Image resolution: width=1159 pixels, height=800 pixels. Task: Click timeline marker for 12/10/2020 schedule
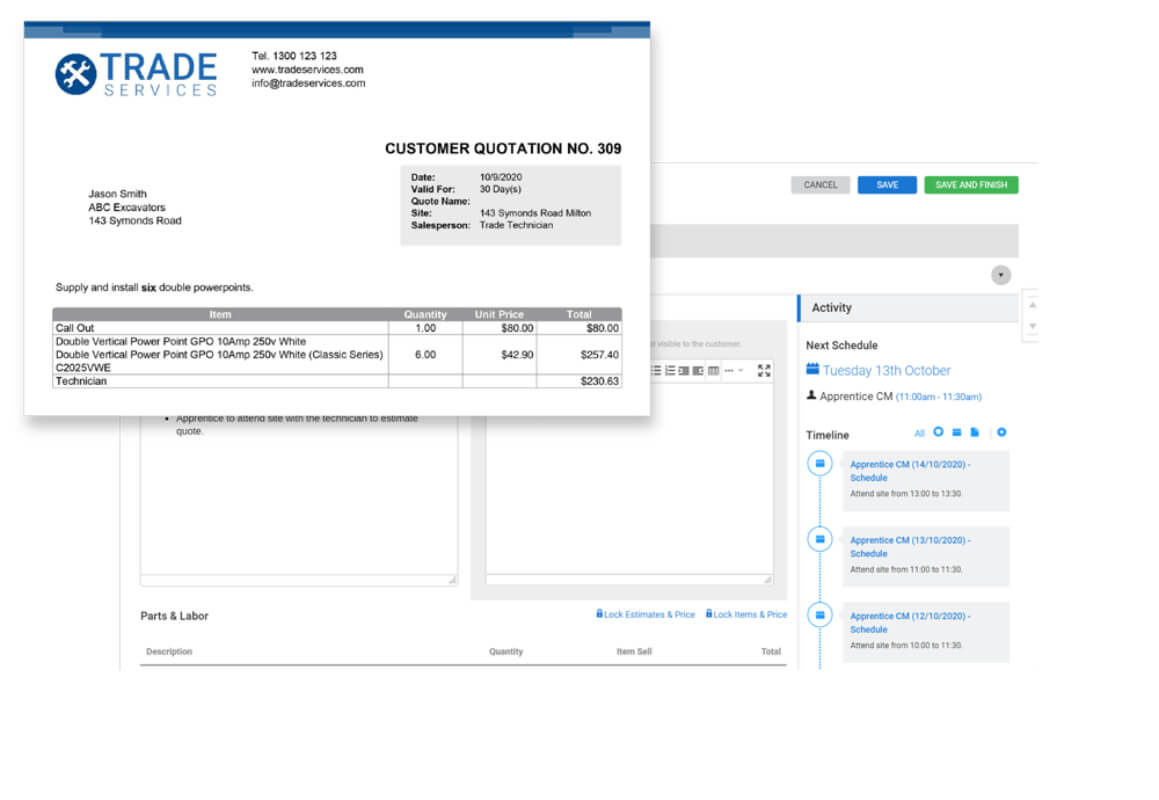[x=820, y=614]
